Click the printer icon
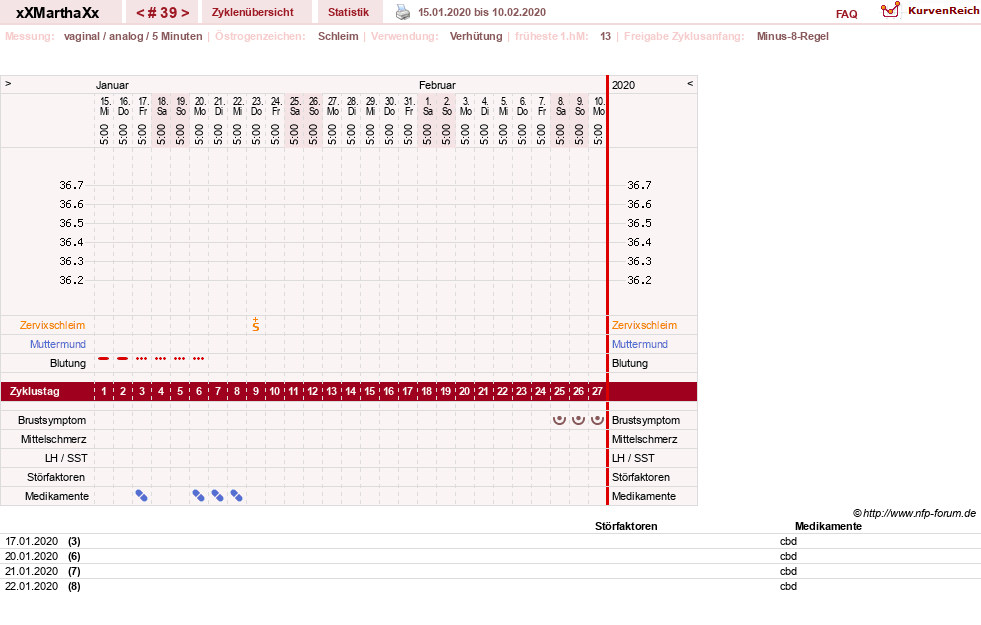 403,12
